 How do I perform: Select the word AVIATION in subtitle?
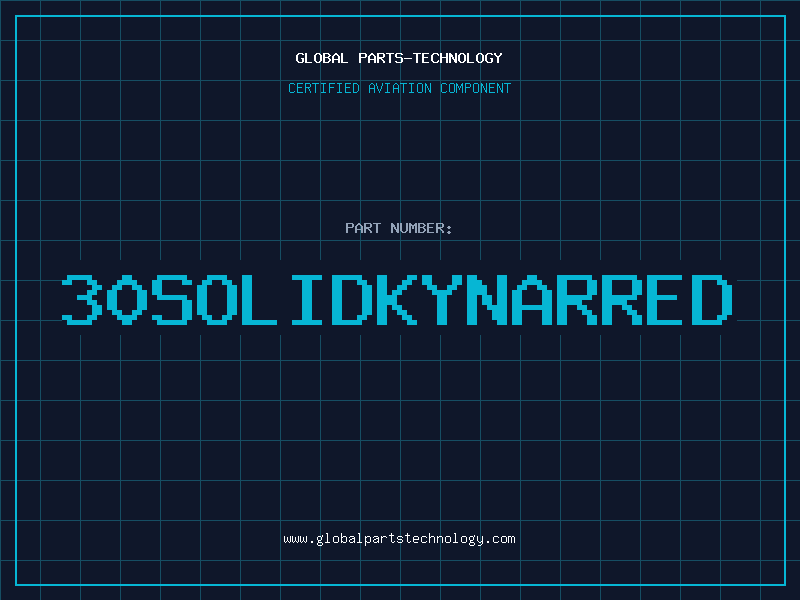pos(400,88)
